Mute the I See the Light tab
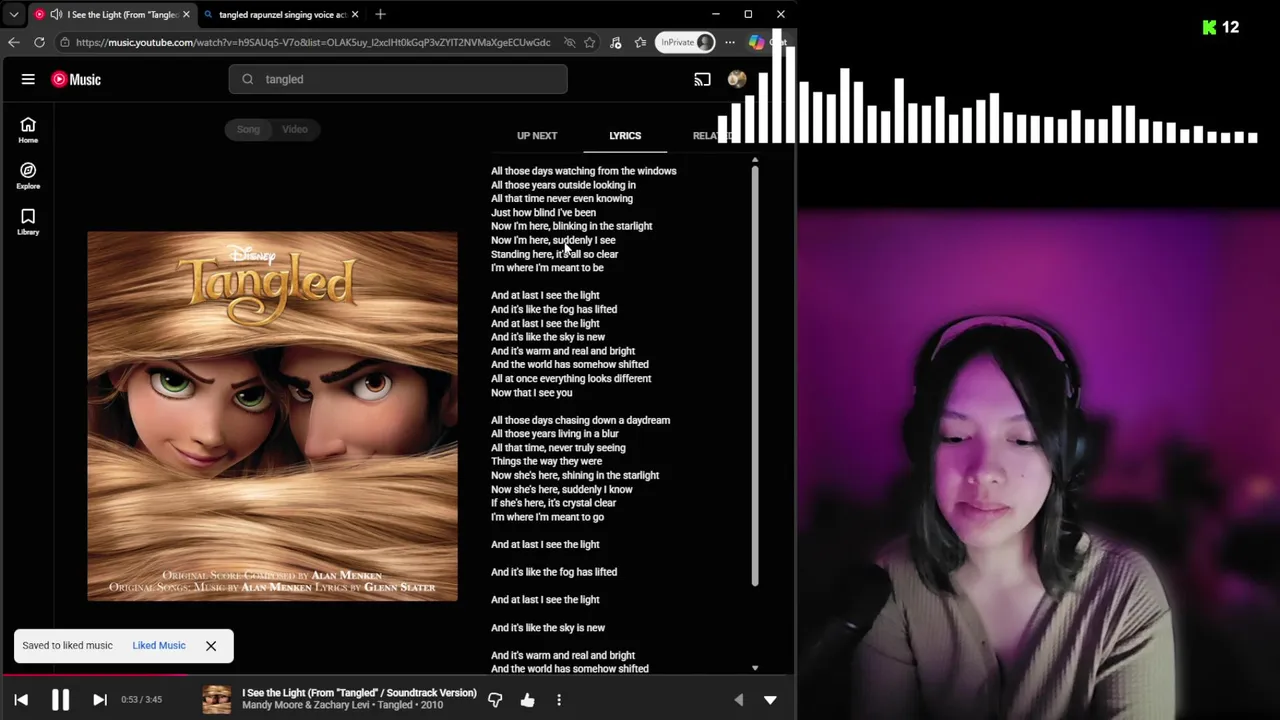Screen dimensions: 1280x720 click(56, 14)
